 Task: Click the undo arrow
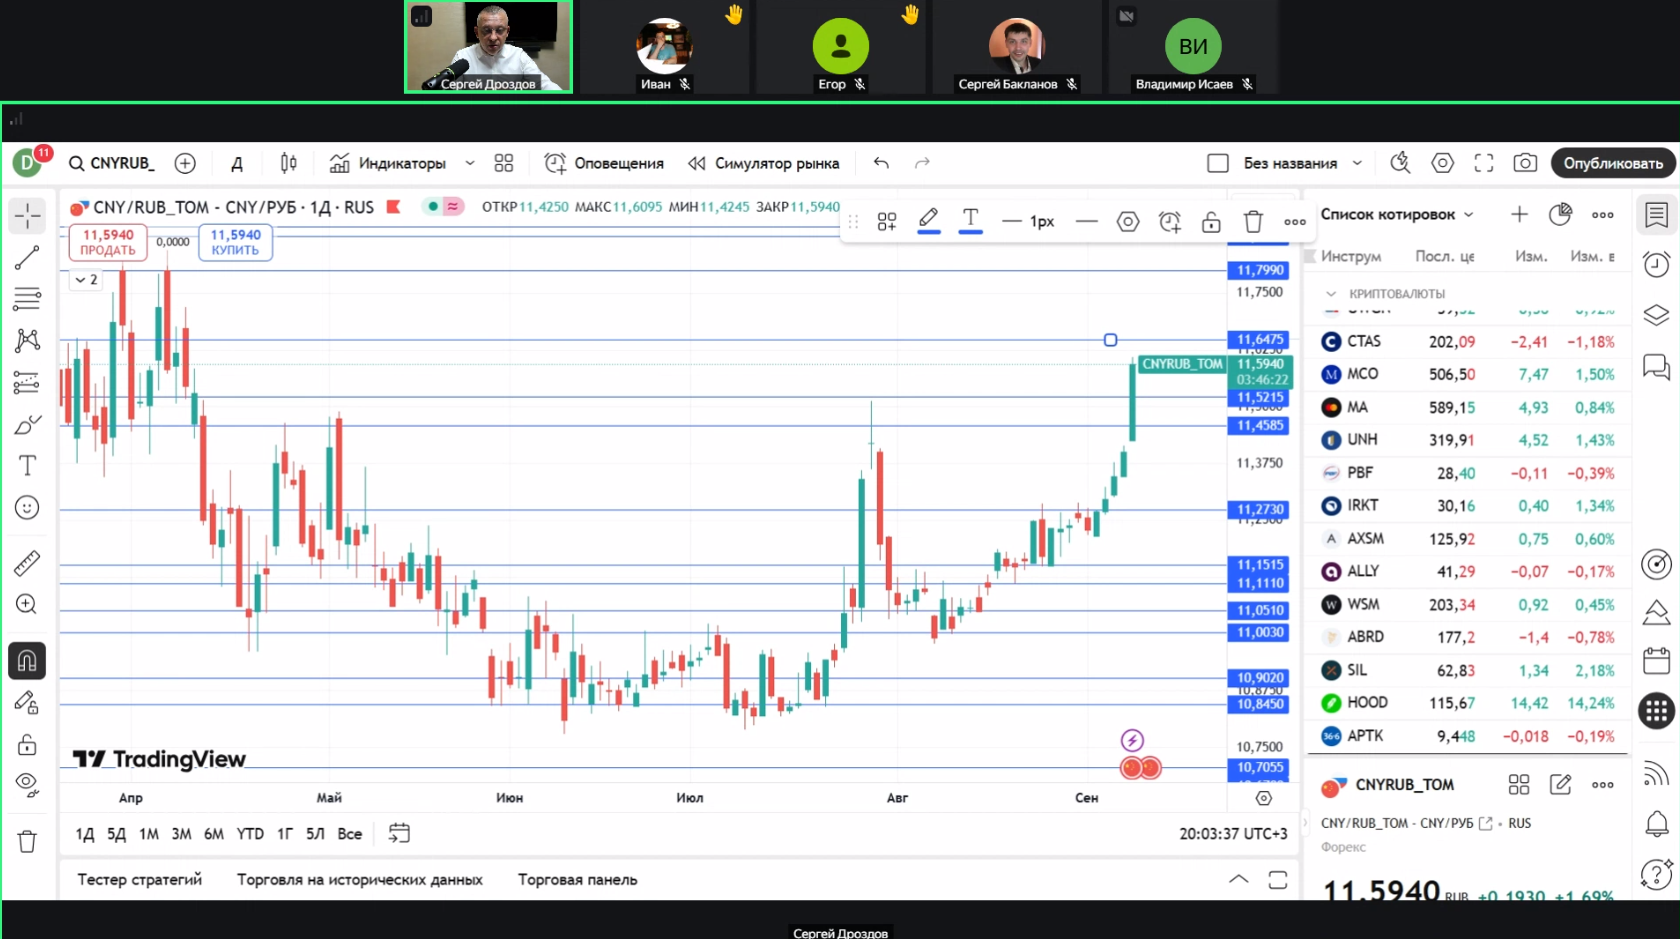pyautogui.click(x=881, y=163)
